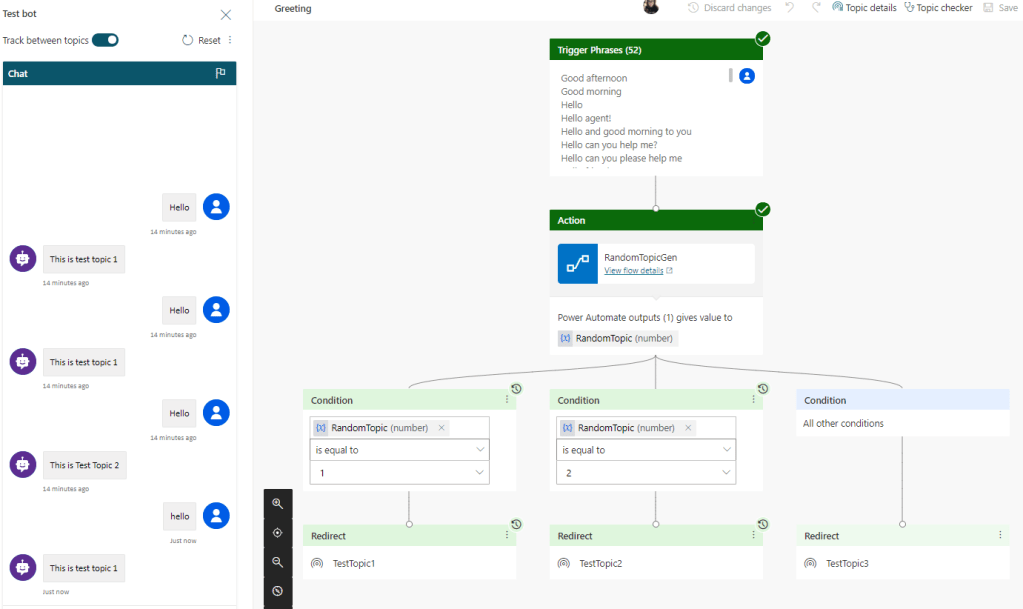Open the value dropdown showing 1
Viewport: 1023px width, 609px height.
click(x=400, y=473)
